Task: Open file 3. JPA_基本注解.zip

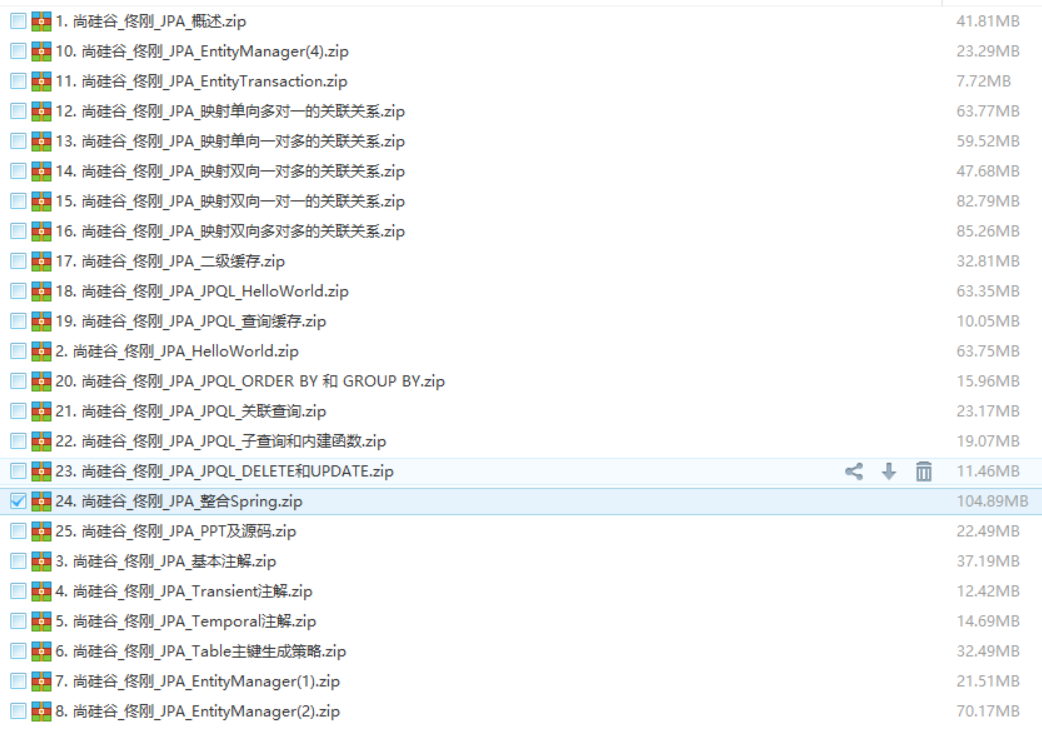Action: (x=165, y=561)
